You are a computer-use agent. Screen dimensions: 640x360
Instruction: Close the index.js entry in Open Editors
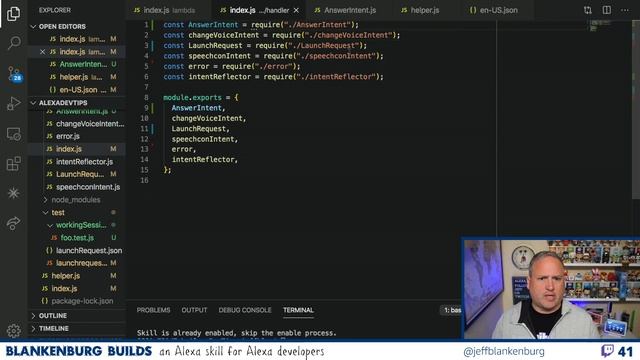pos(42,52)
